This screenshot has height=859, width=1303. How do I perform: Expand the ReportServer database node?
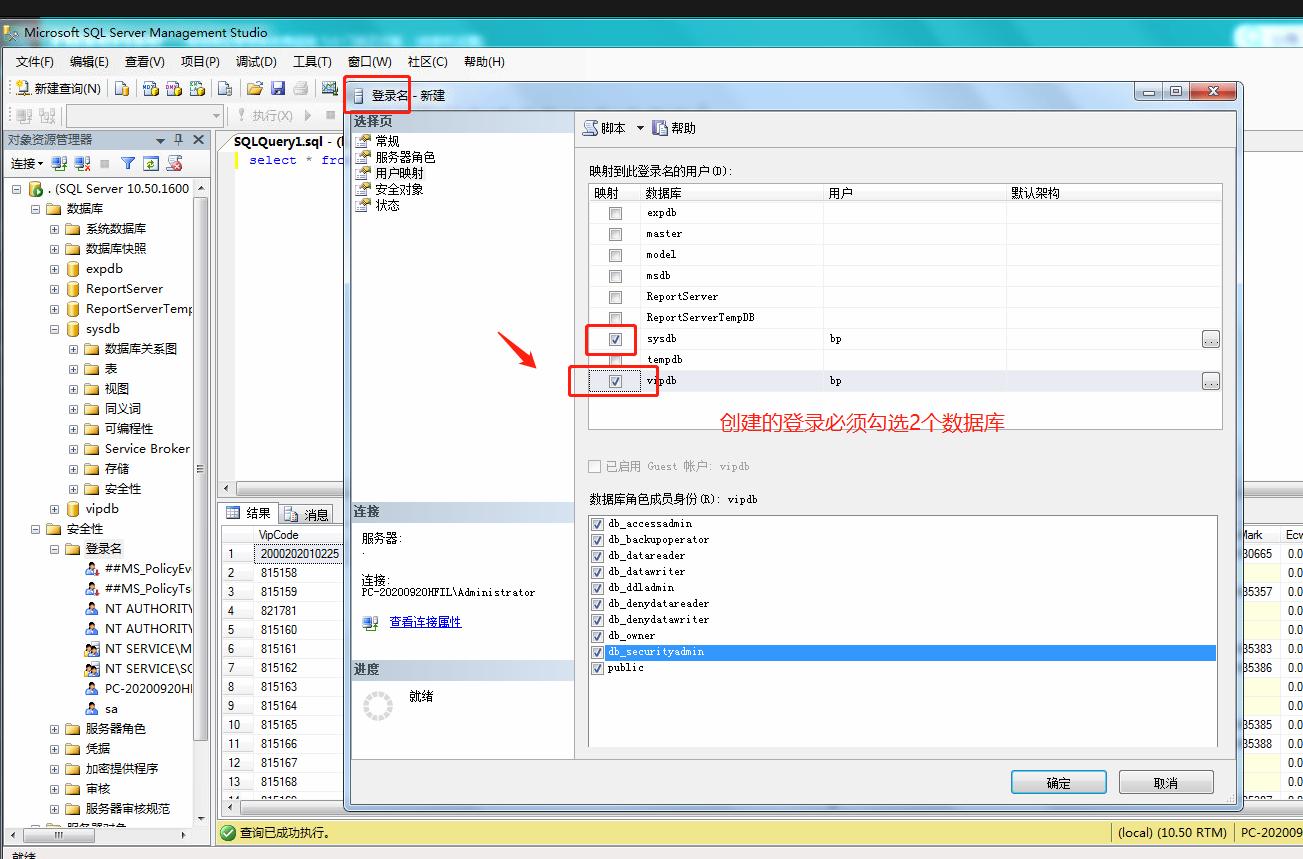55,289
